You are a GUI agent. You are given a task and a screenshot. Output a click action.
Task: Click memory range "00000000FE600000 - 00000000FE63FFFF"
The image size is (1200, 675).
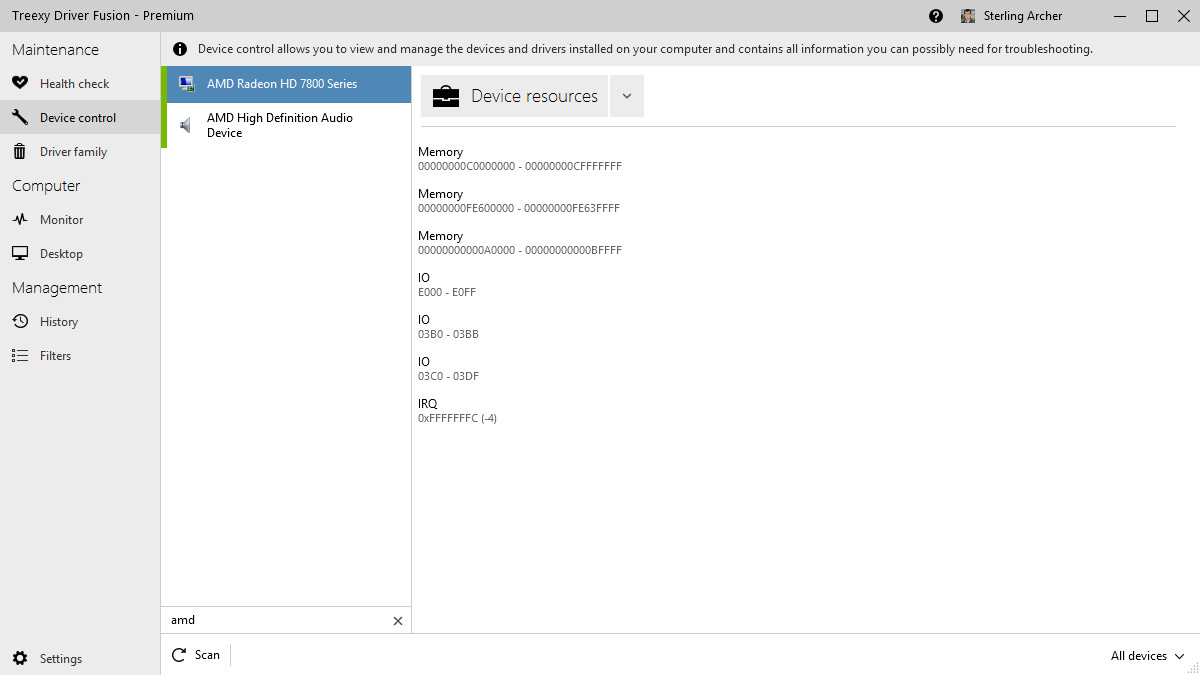point(519,208)
